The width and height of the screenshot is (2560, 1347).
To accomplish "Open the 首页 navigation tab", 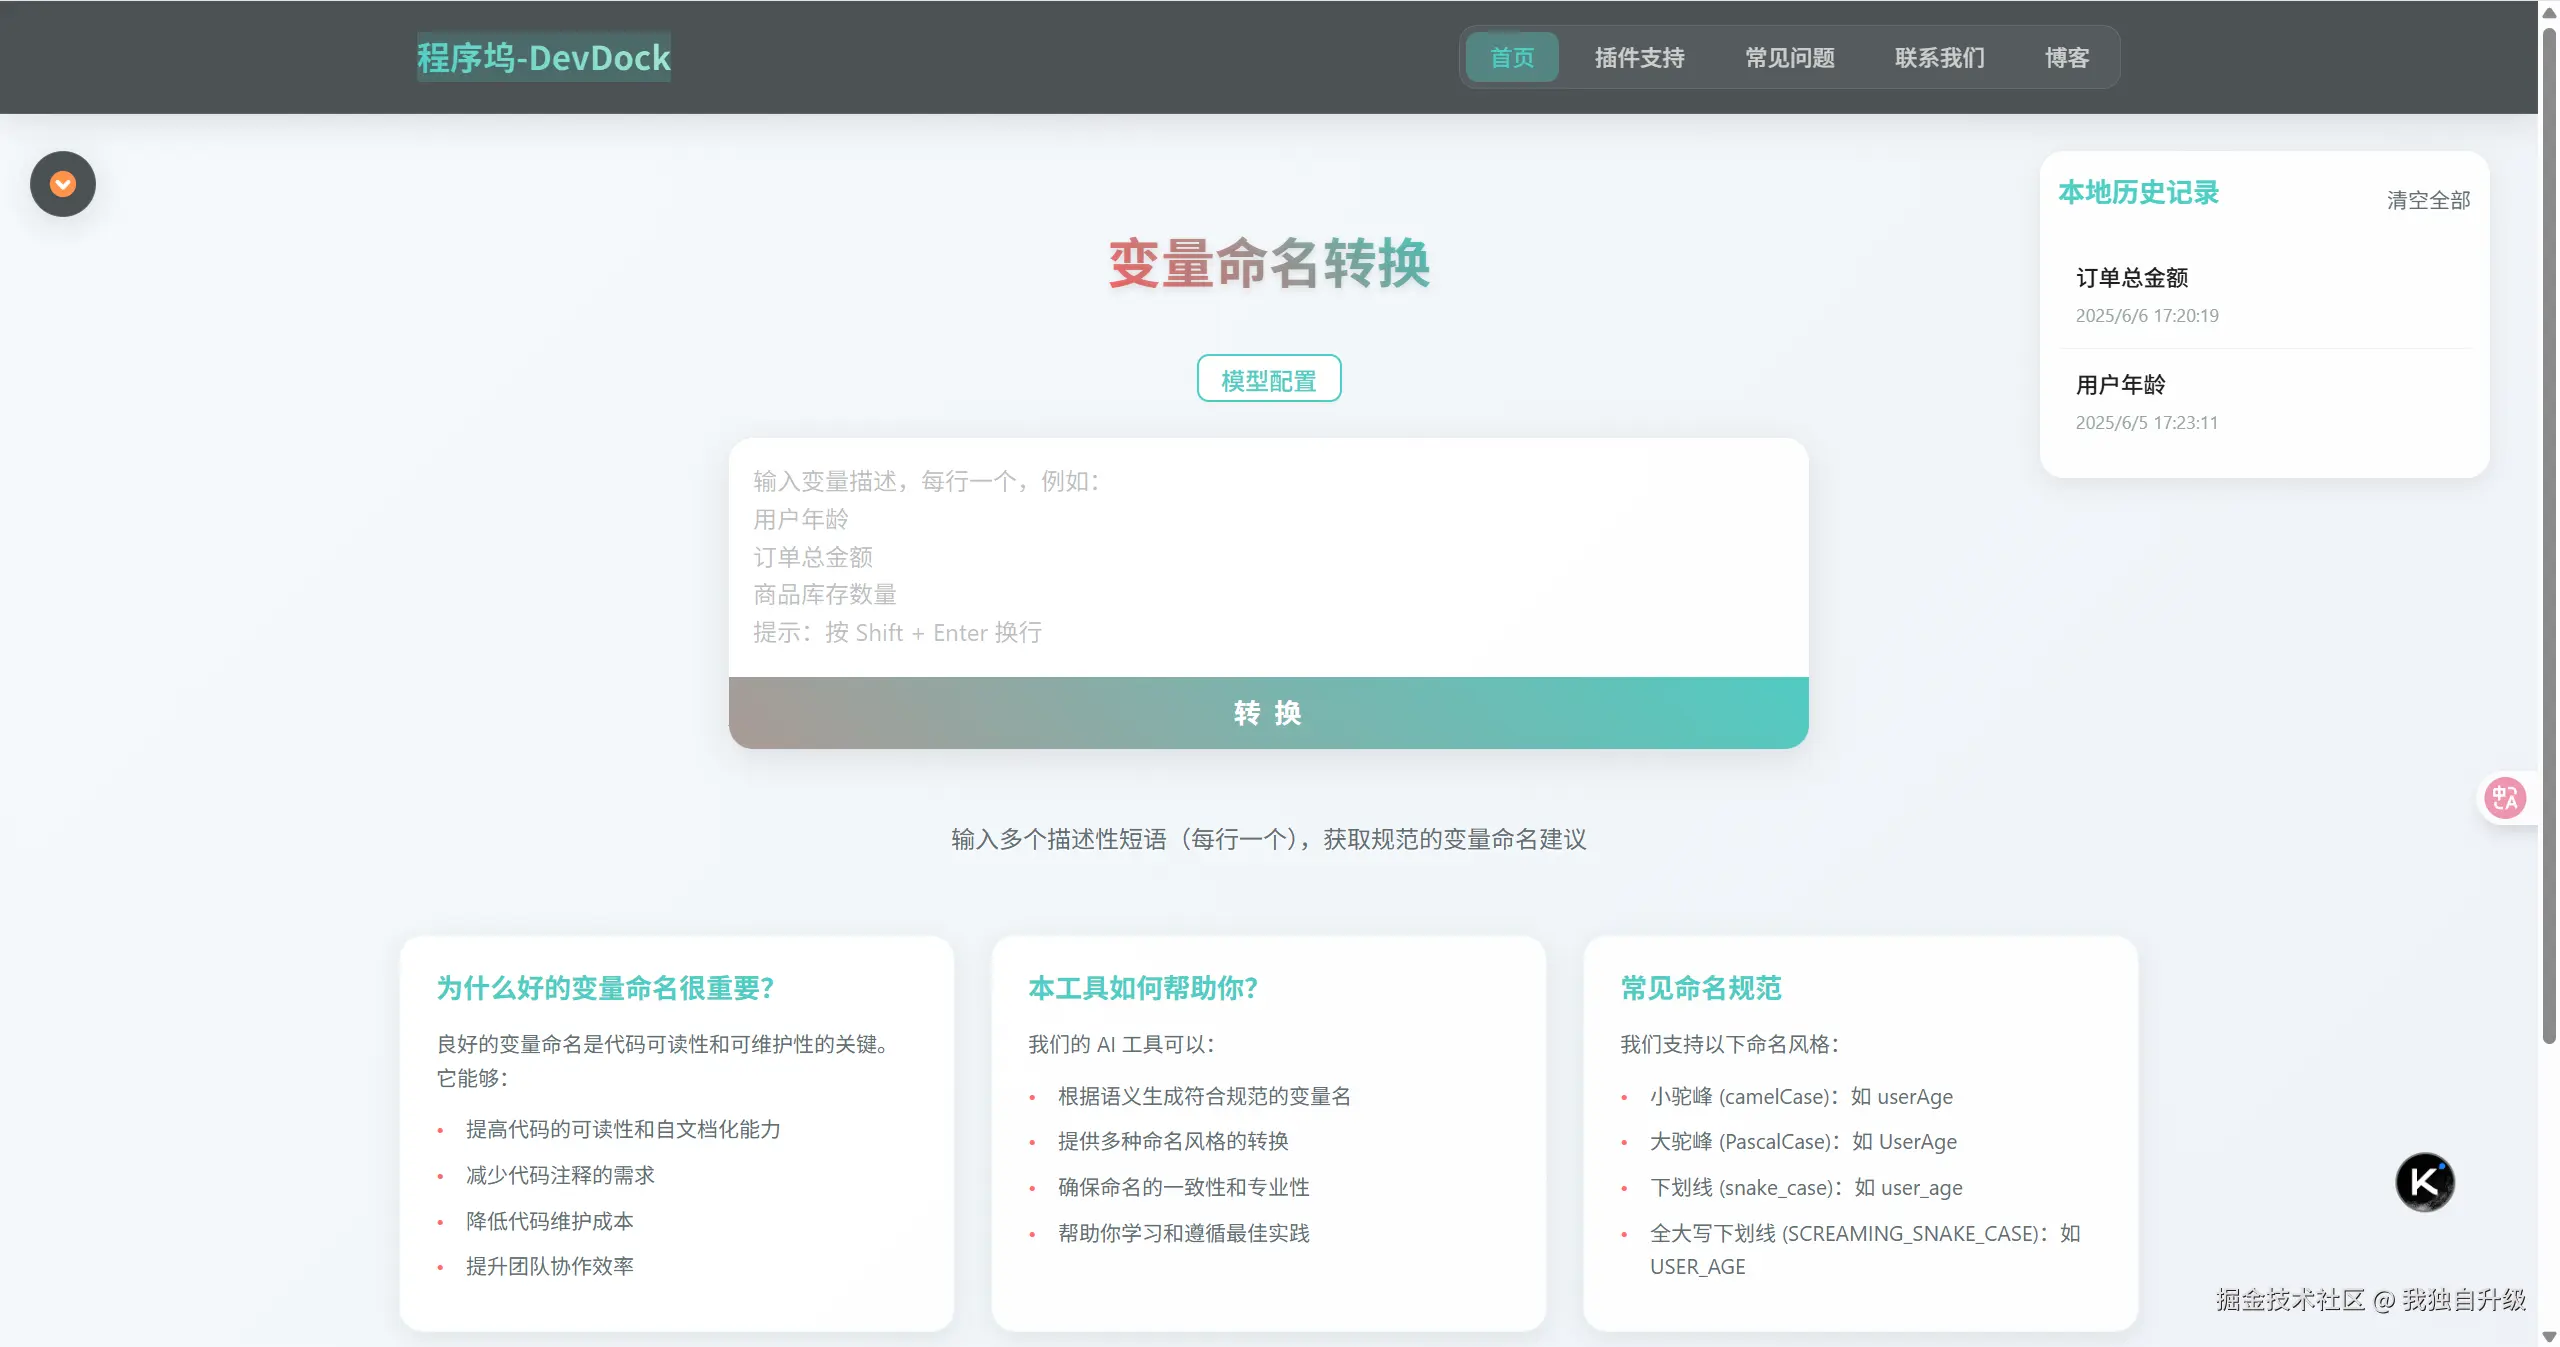I will coord(1511,57).
